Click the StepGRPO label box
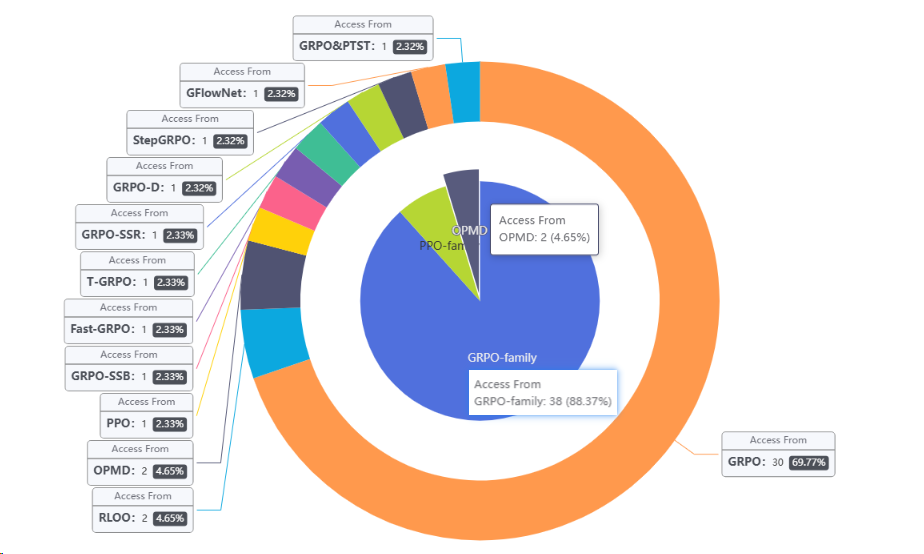The width and height of the screenshot is (924, 554). click(189, 130)
